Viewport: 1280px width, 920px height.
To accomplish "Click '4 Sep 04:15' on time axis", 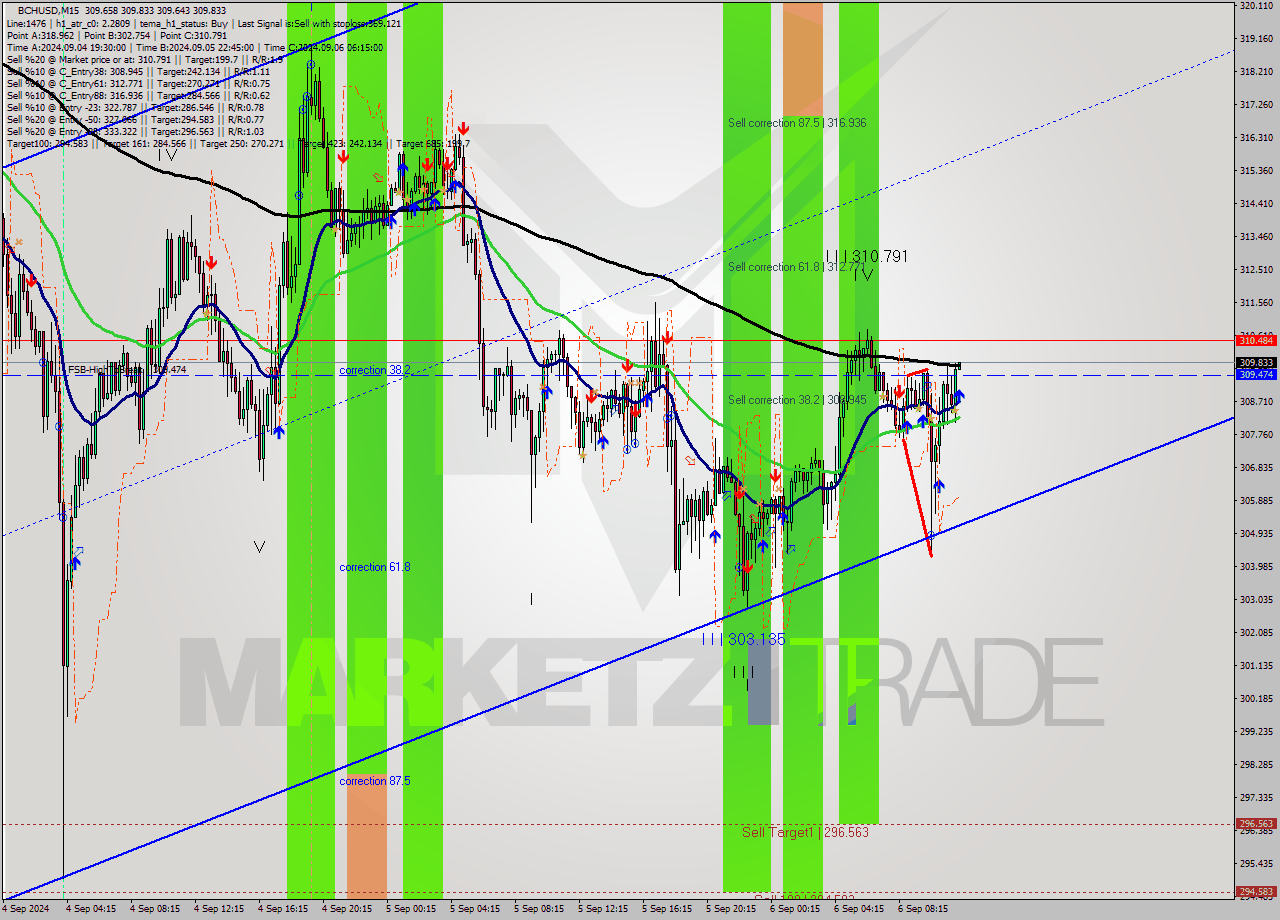I will [91, 909].
